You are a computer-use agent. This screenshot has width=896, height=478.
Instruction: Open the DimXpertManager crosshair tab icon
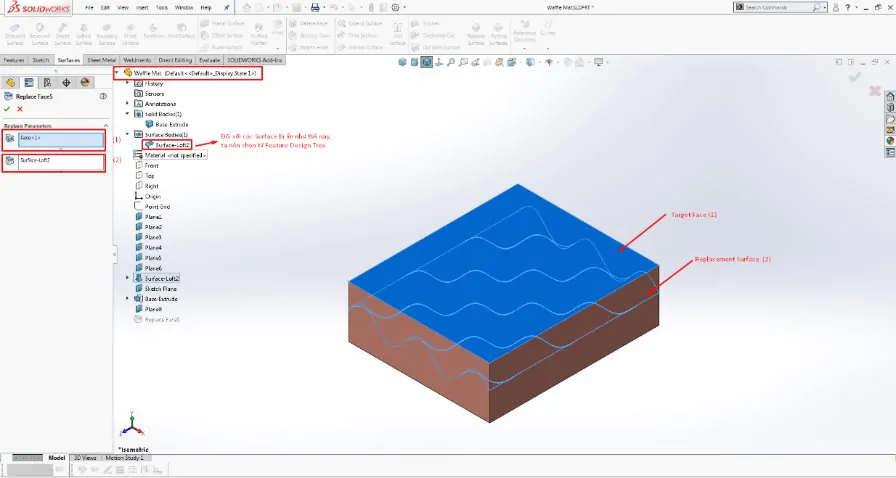(x=66, y=83)
